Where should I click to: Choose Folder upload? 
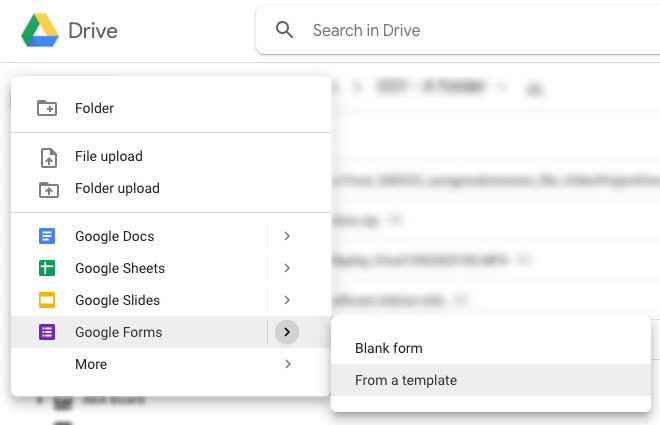tap(171, 188)
